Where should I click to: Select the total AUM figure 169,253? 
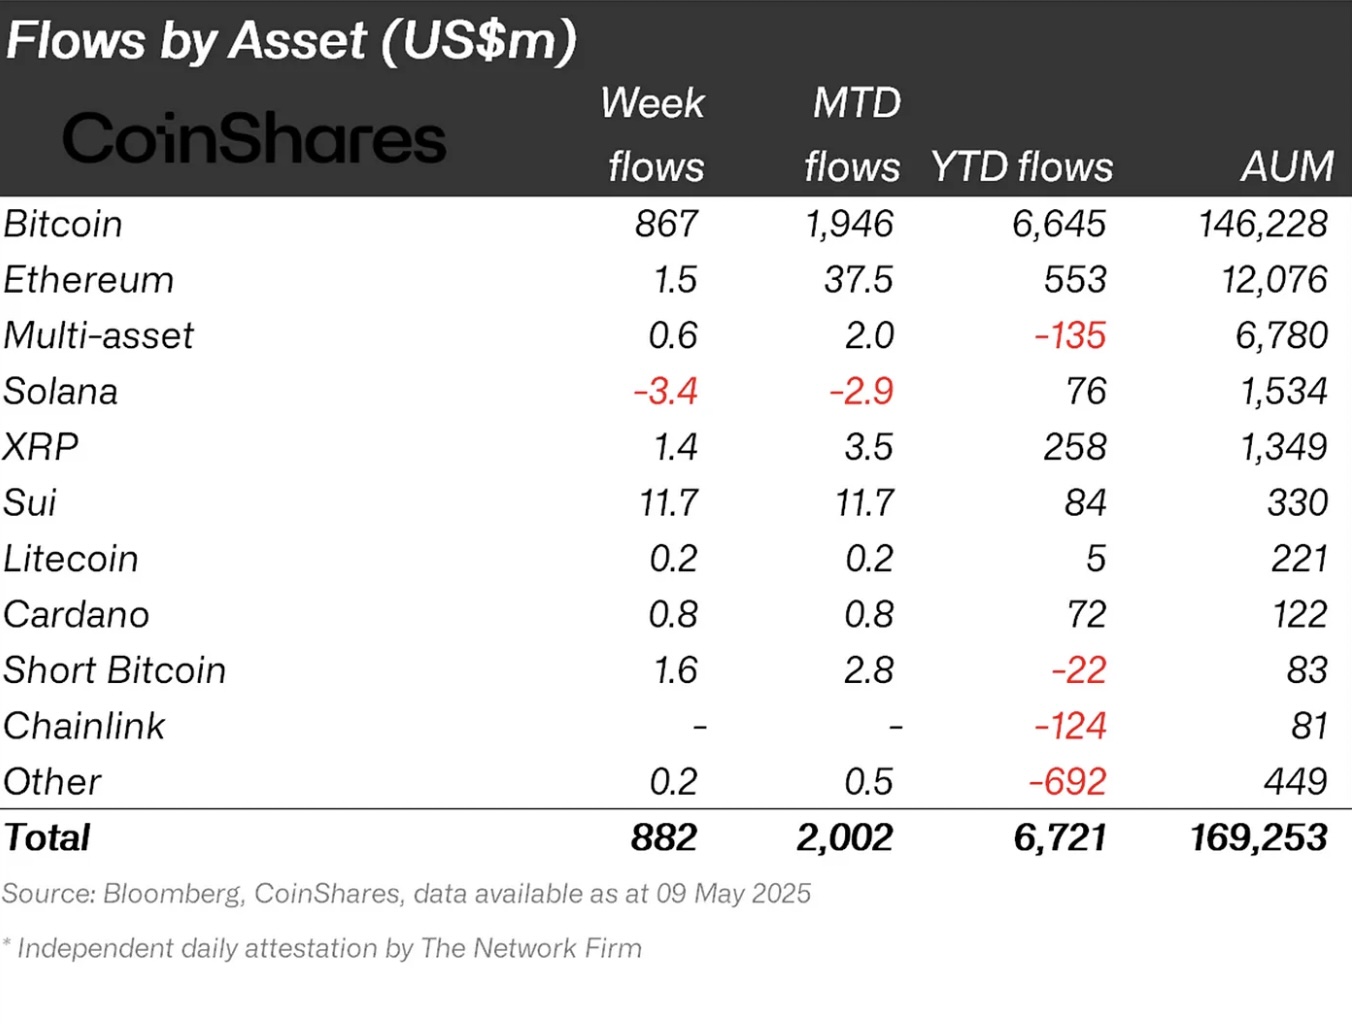click(x=1259, y=838)
